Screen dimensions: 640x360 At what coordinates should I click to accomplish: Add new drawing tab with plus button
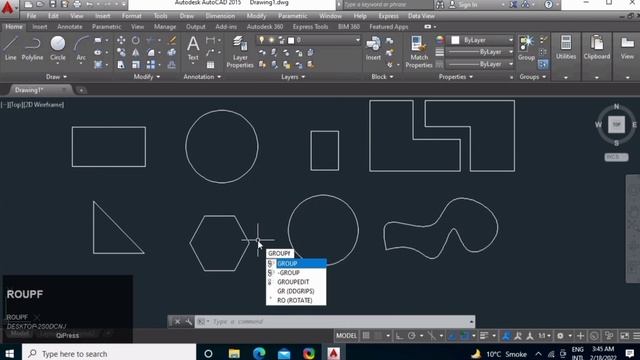click(x=81, y=90)
